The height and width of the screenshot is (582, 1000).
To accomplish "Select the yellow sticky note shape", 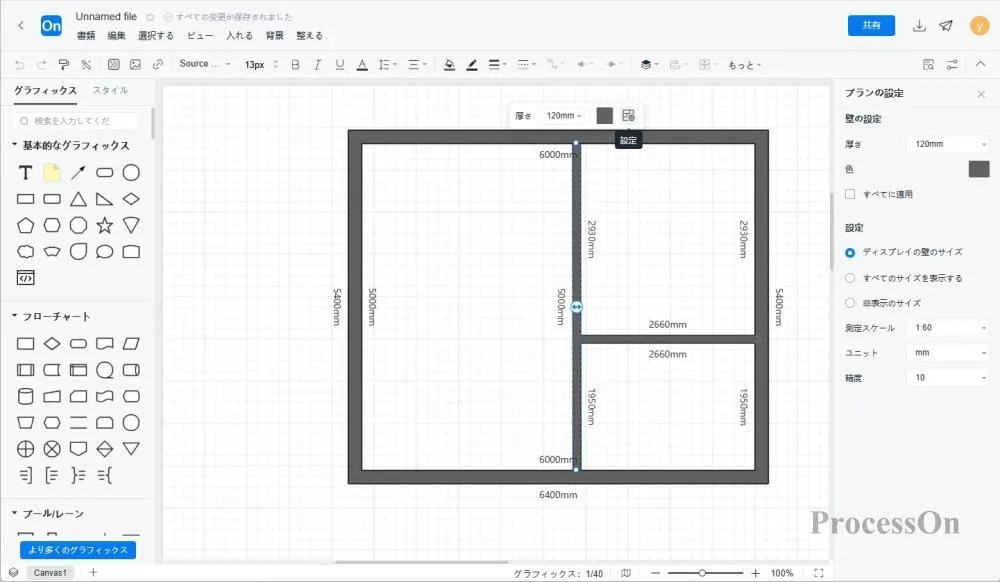I will click(x=52, y=173).
